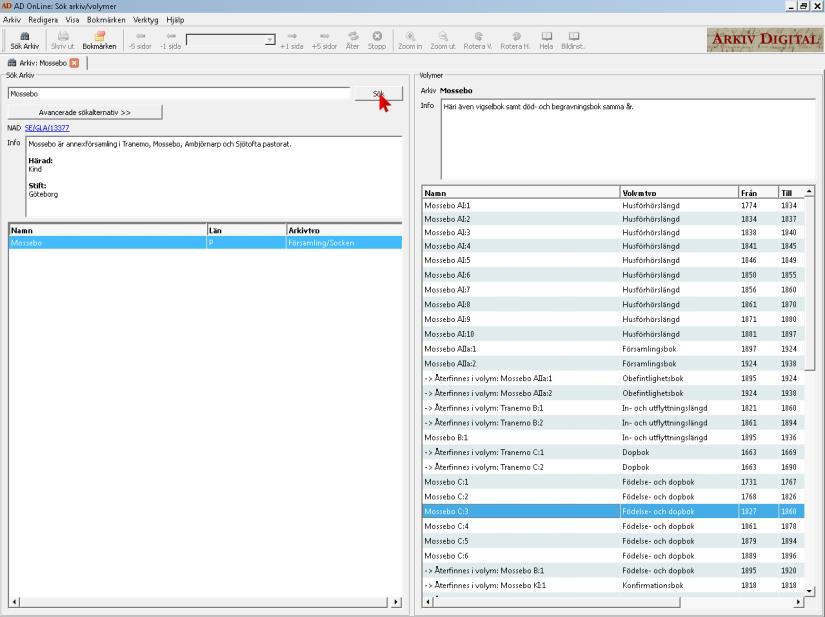The width and height of the screenshot is (825, 617).
Task: Open the SE/GLA/13377 NAD link
Action: [47, 128]
